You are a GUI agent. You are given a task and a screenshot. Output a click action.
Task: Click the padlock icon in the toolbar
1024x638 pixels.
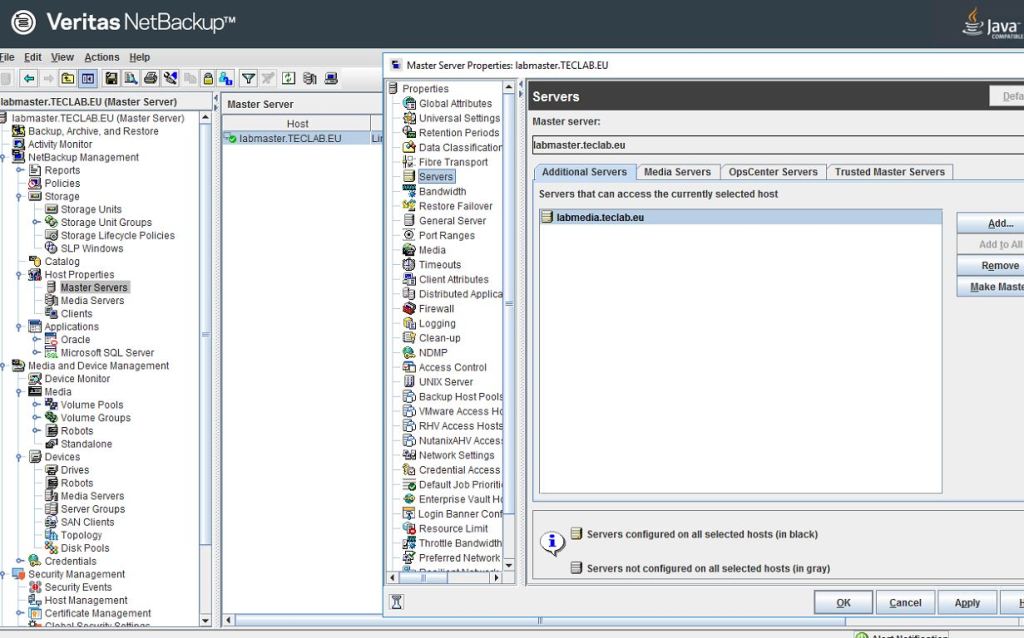click(x=208, y=78)
